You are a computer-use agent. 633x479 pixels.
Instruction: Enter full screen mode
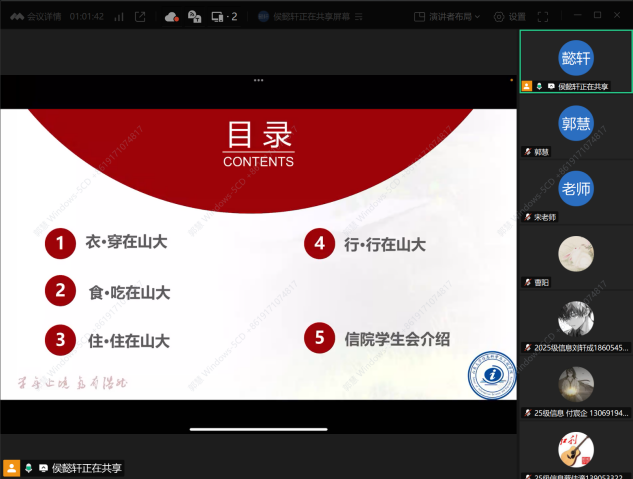(x=543, y=16)
